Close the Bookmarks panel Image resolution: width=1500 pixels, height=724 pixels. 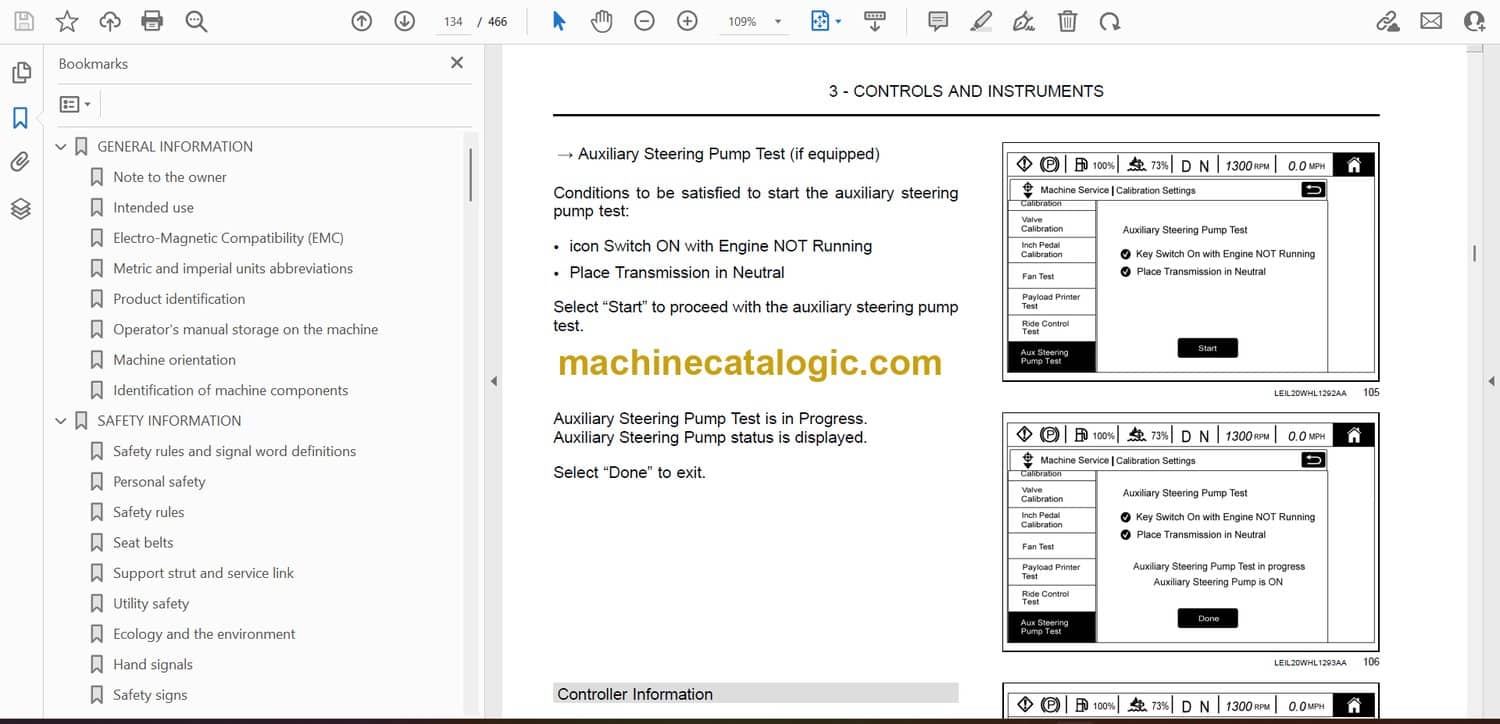(x=457, y=63)
